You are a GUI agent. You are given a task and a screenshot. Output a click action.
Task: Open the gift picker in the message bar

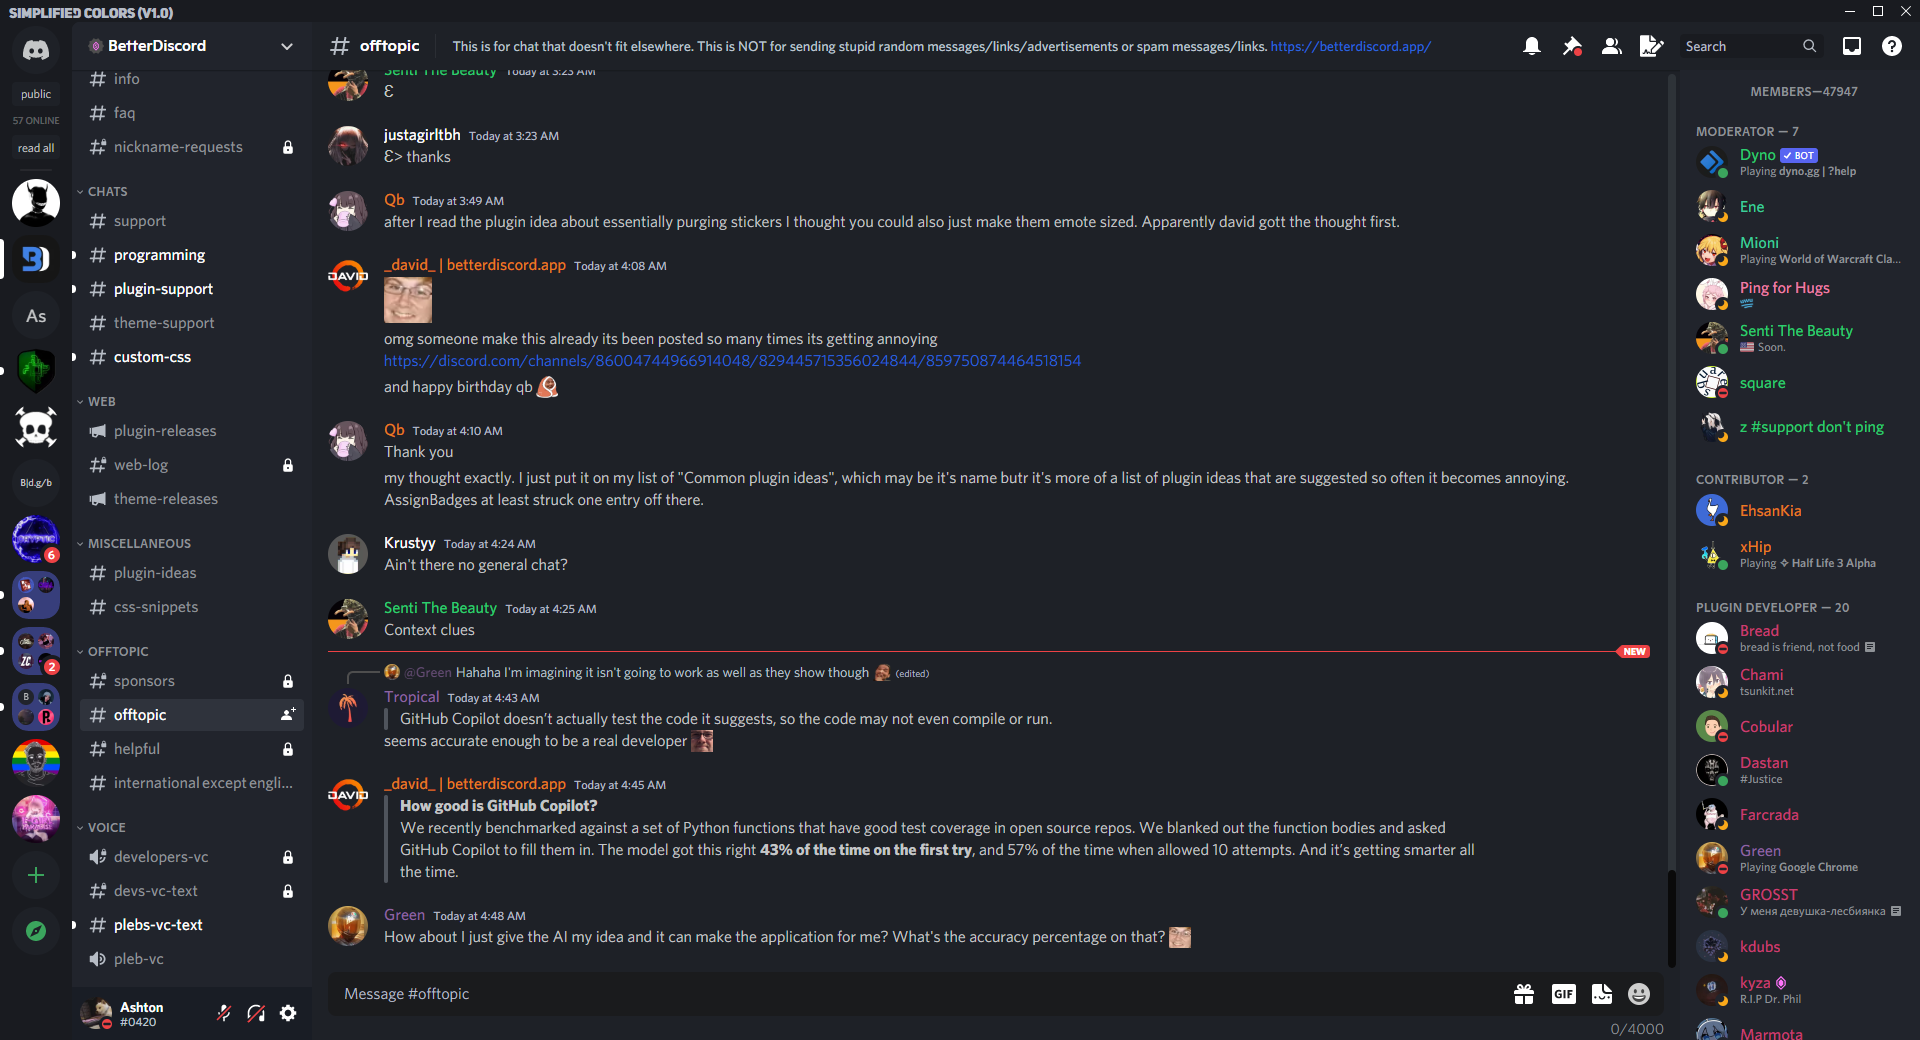pos(1524,994)
